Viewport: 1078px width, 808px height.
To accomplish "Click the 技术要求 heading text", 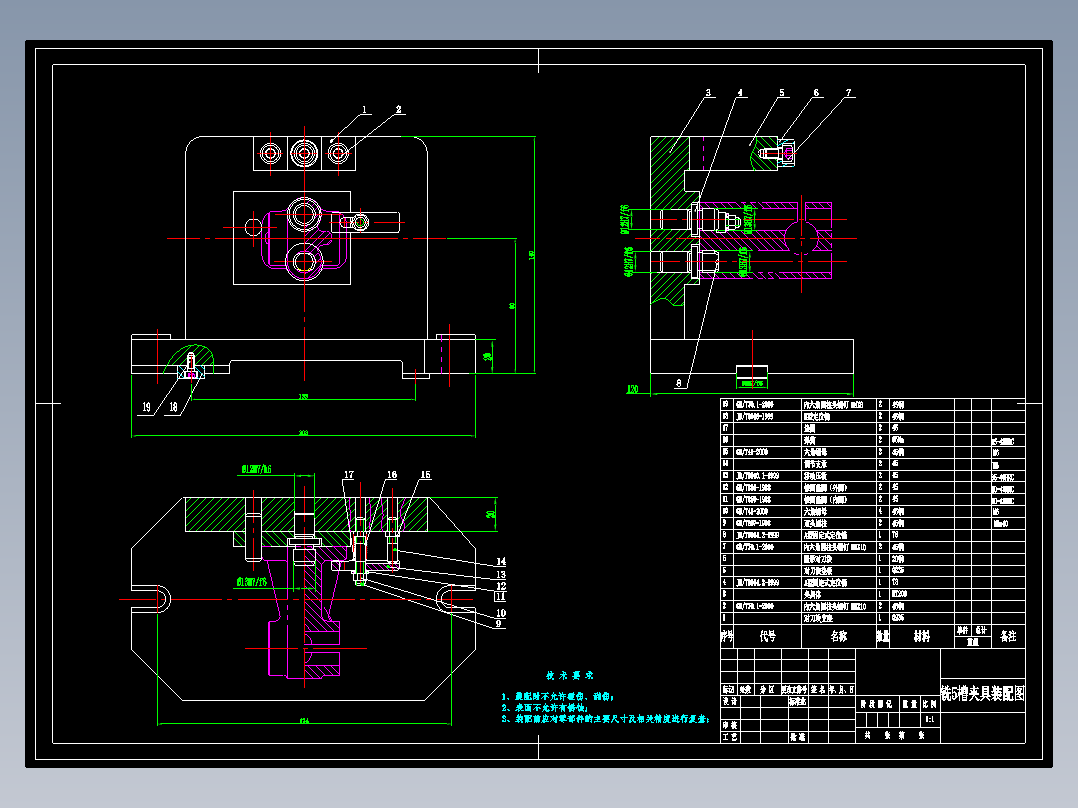I will pos(570,675).
